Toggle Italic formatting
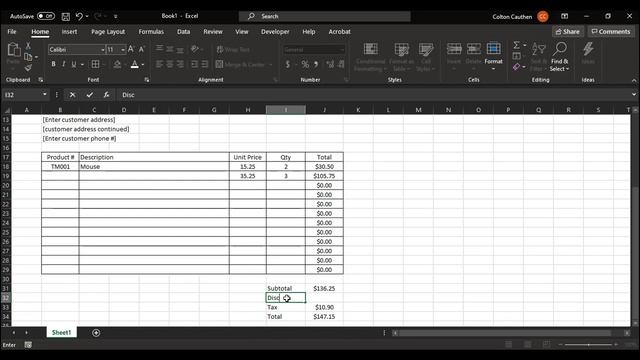This screenshot has width=640, height=360. point(64,64)
